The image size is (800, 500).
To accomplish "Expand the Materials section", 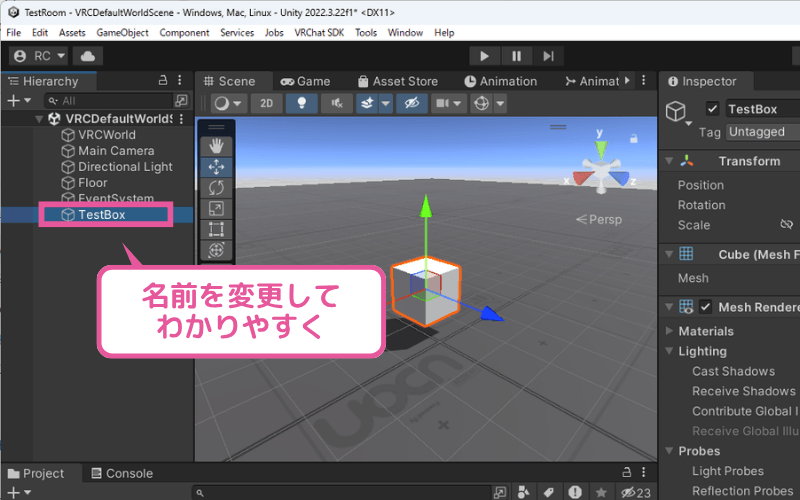I will click(x=669, y=331).
